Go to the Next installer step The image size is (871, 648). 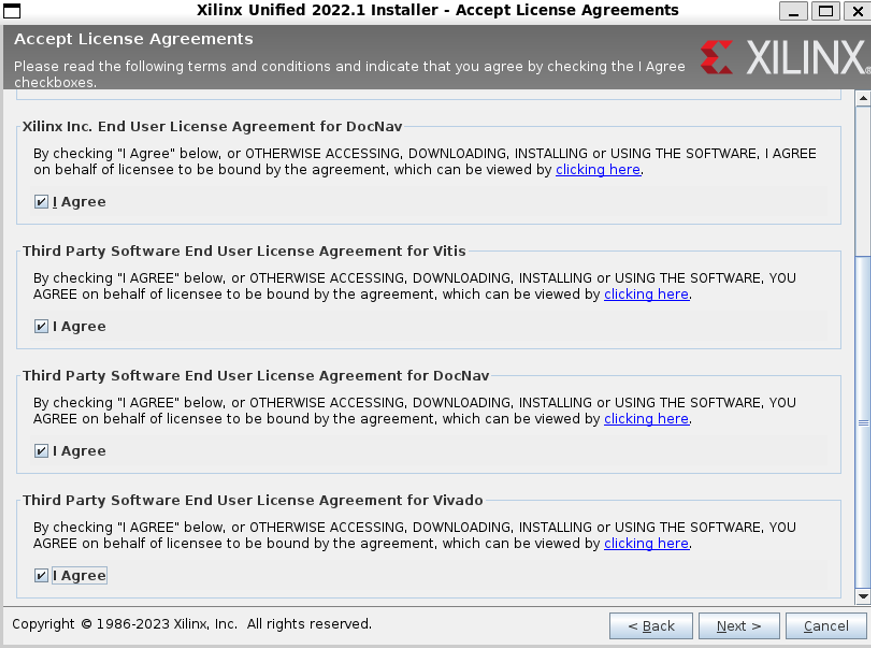pos(739,626)
